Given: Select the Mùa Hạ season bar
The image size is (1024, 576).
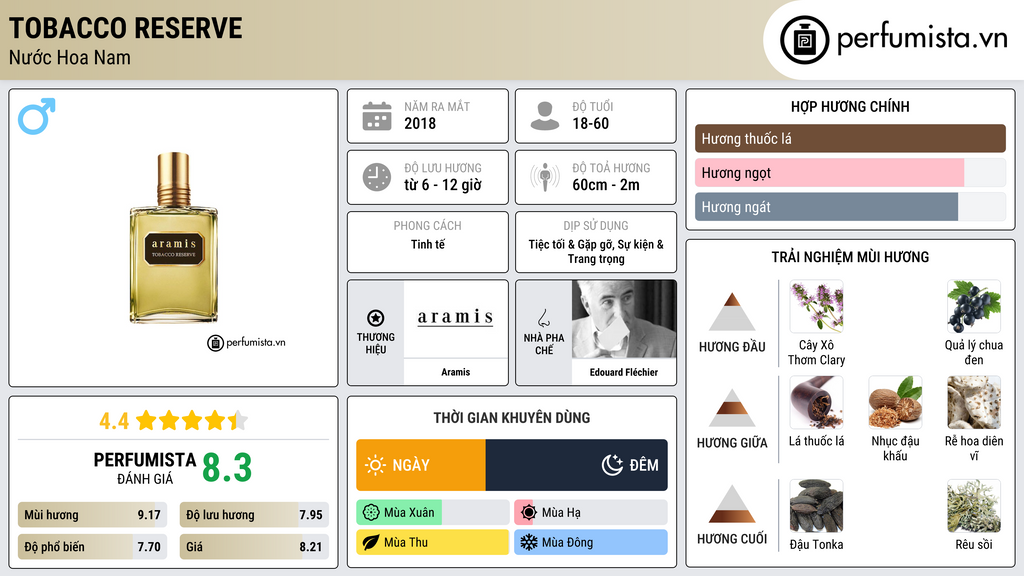Looking at the screenshot, I should (x=590, y=513).
